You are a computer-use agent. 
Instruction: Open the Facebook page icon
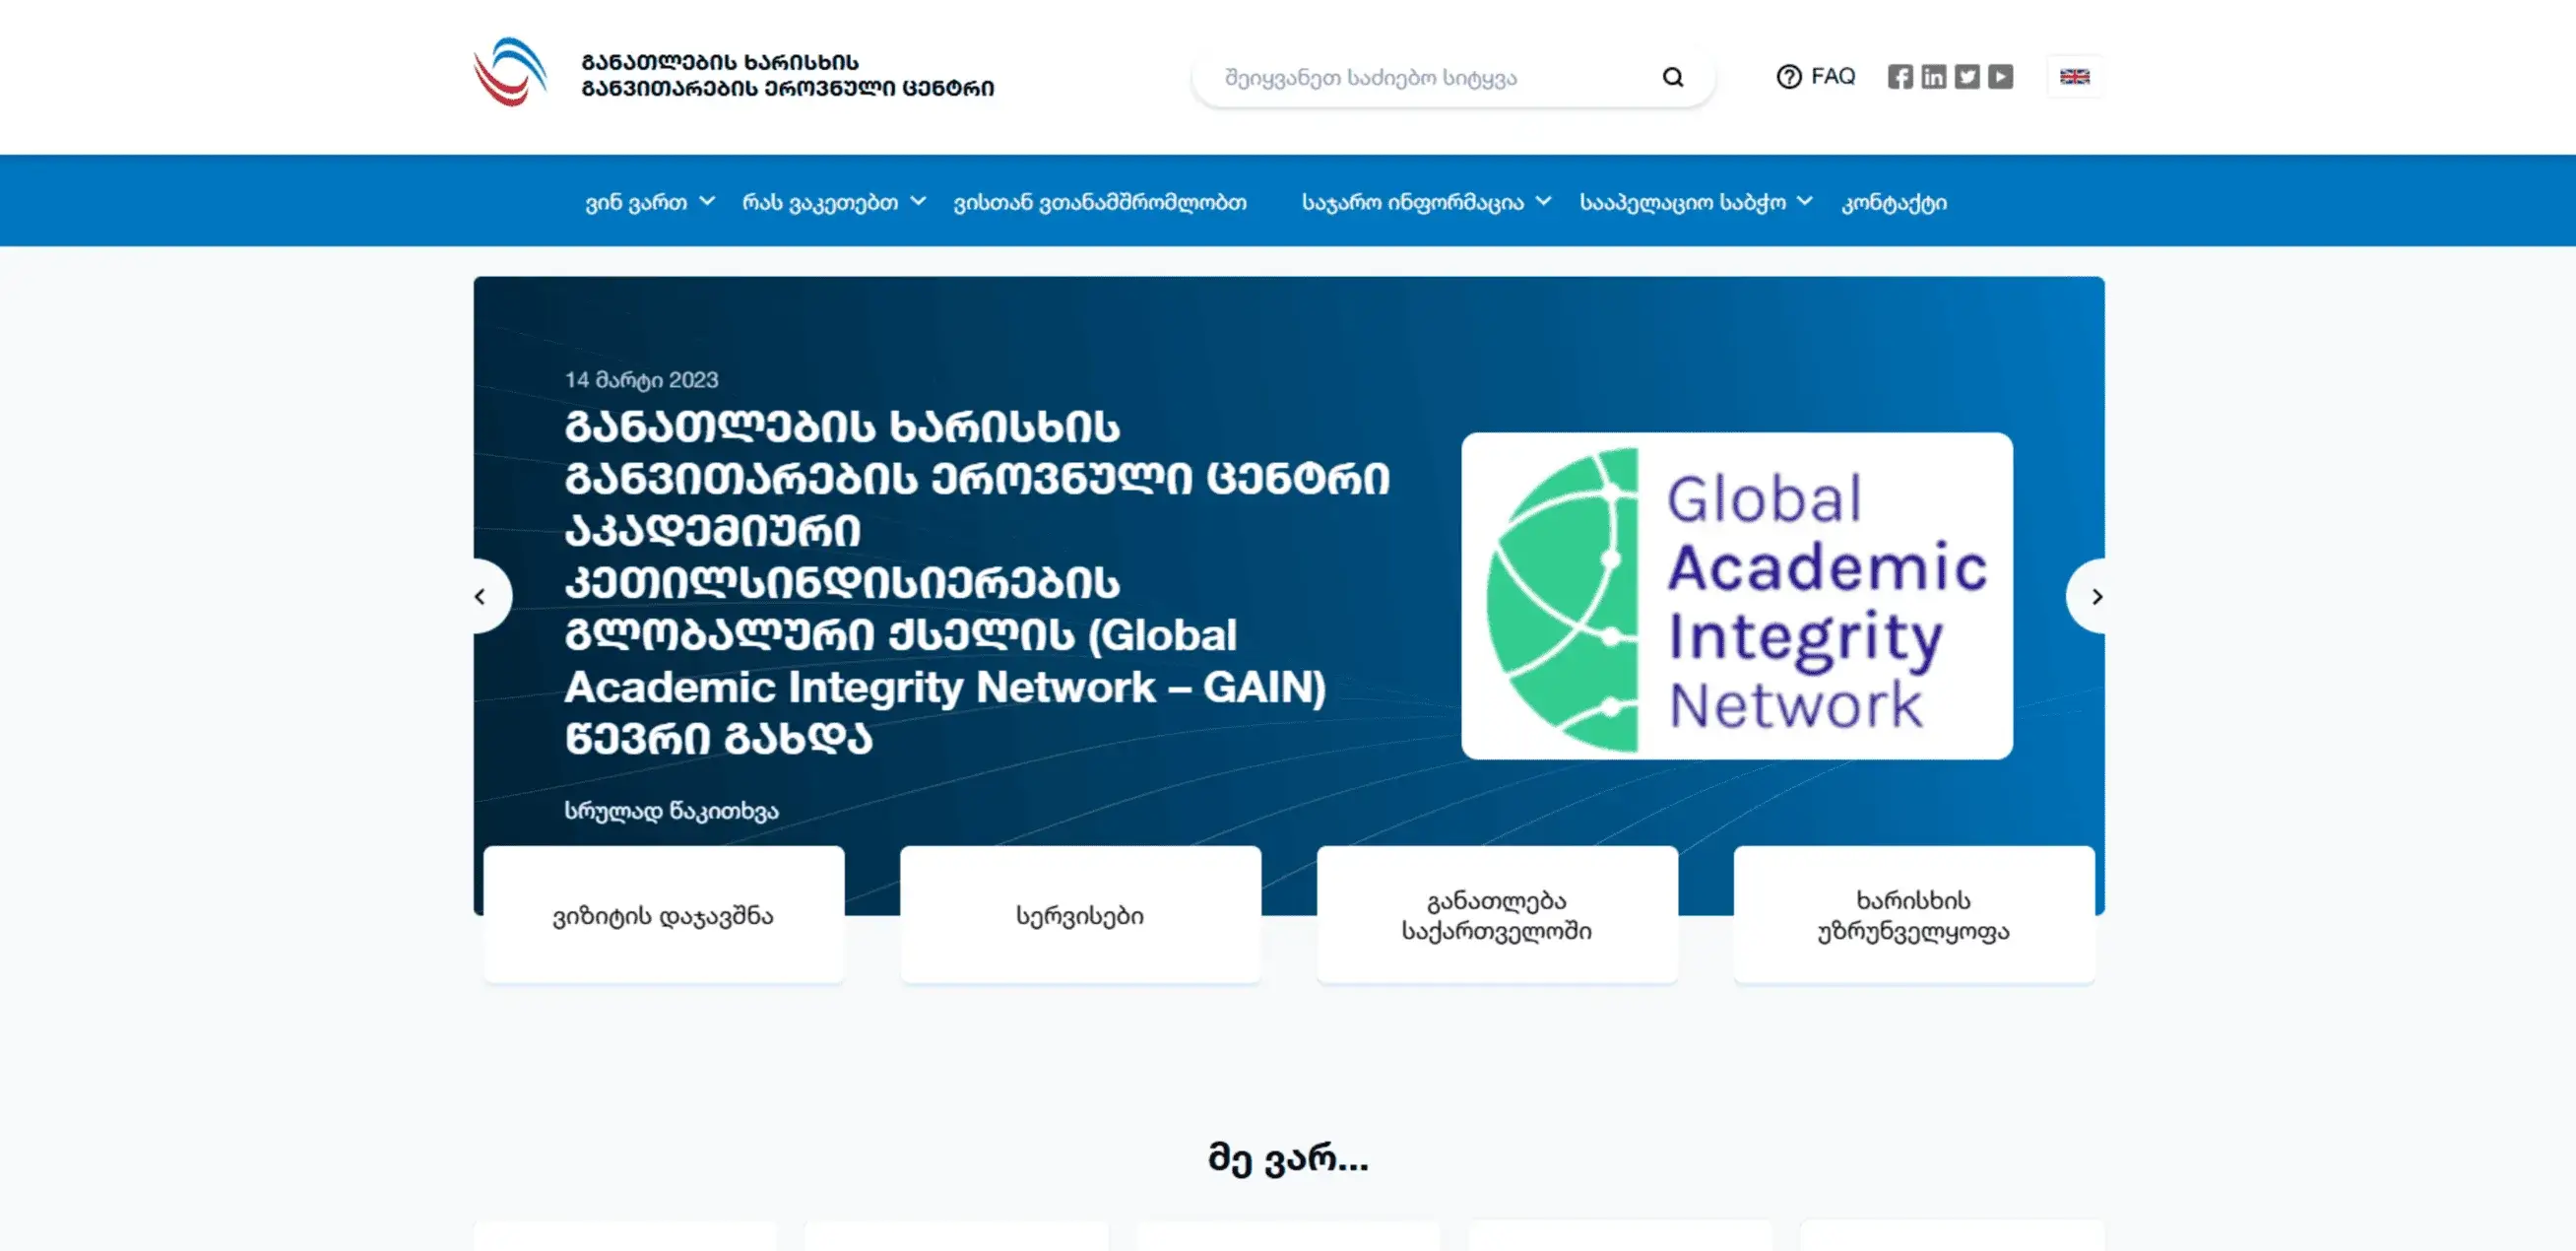tap(1900, 77)
